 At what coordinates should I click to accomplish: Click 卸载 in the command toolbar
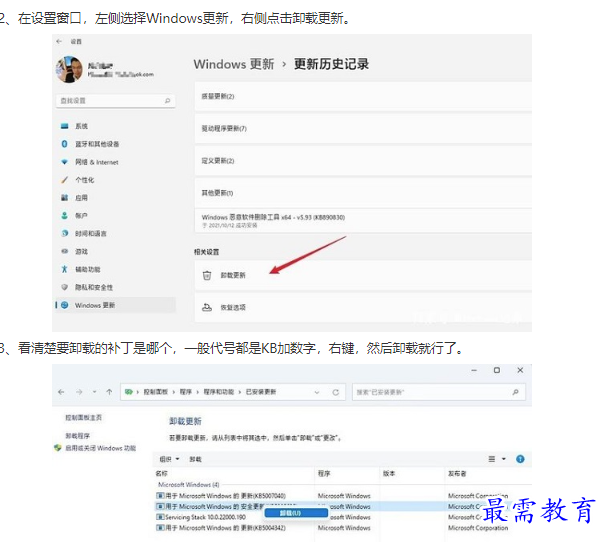pyautogui.click(x=195, y=459)
